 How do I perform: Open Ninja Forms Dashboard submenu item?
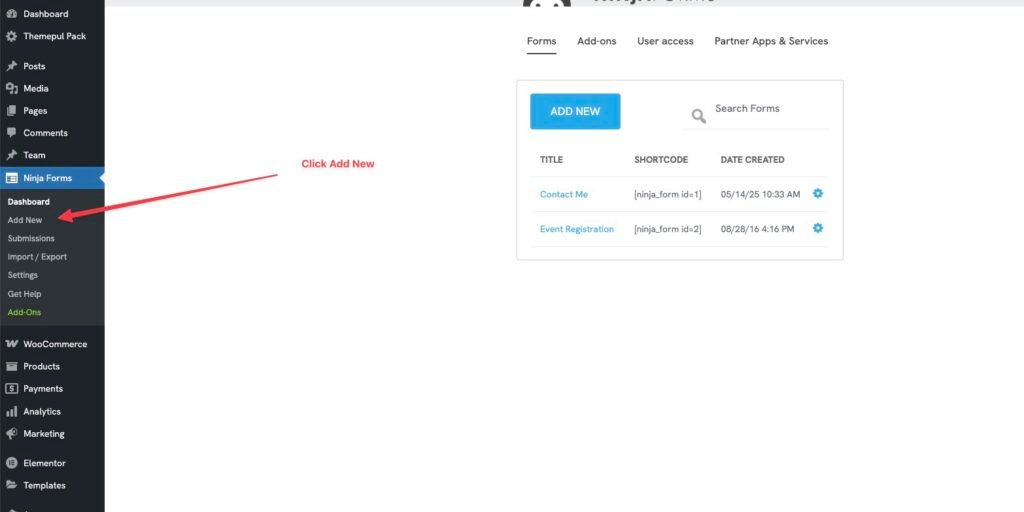coord(29,202)
